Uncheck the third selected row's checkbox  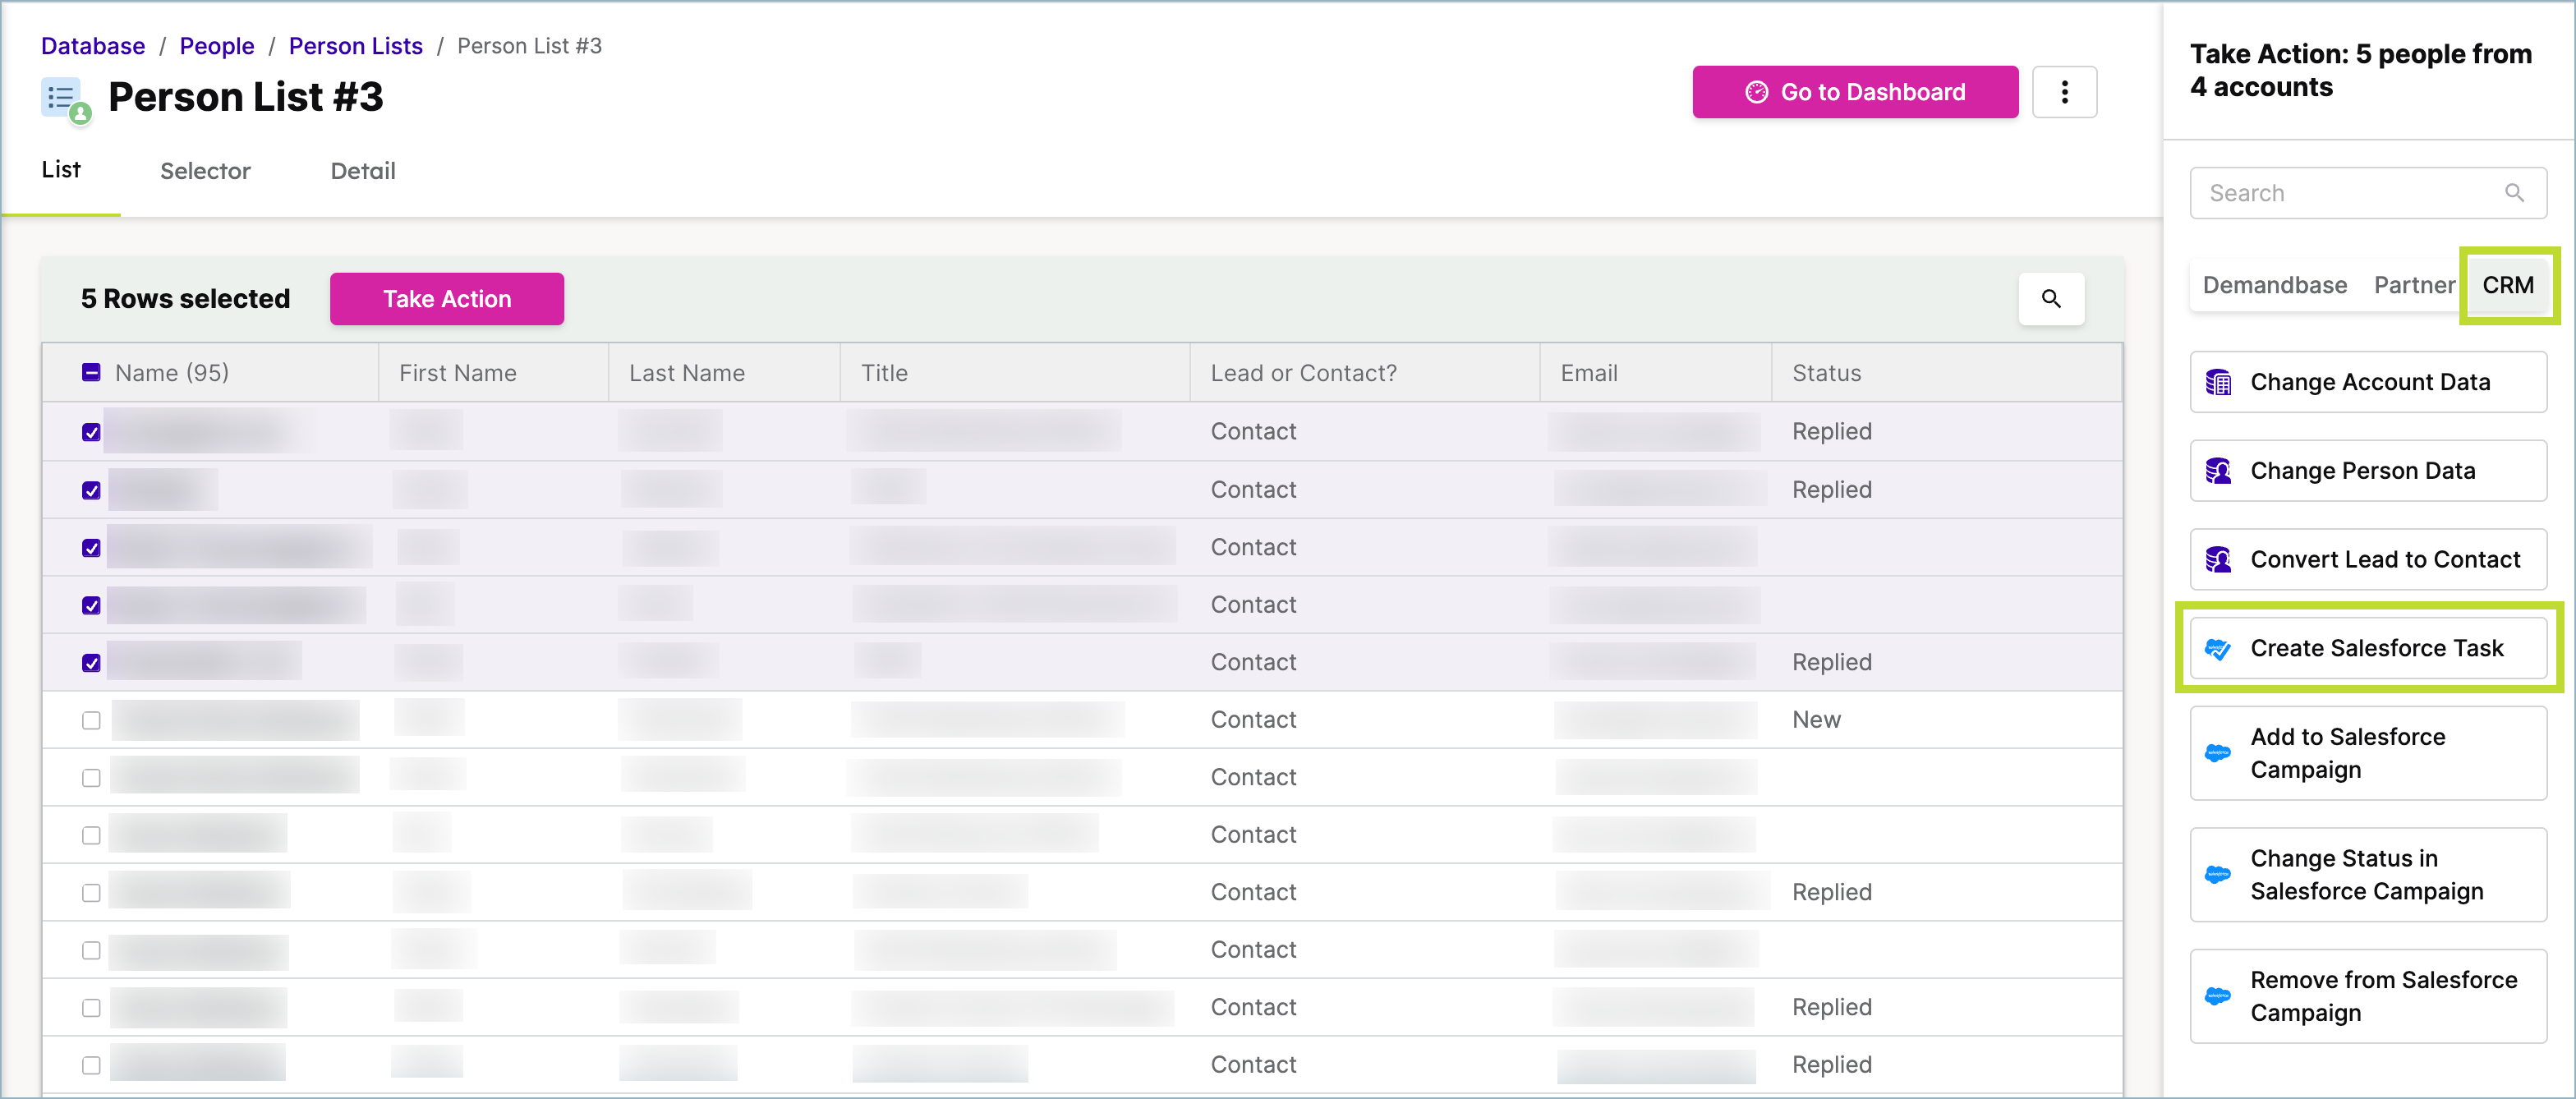(x=91, y=548)
